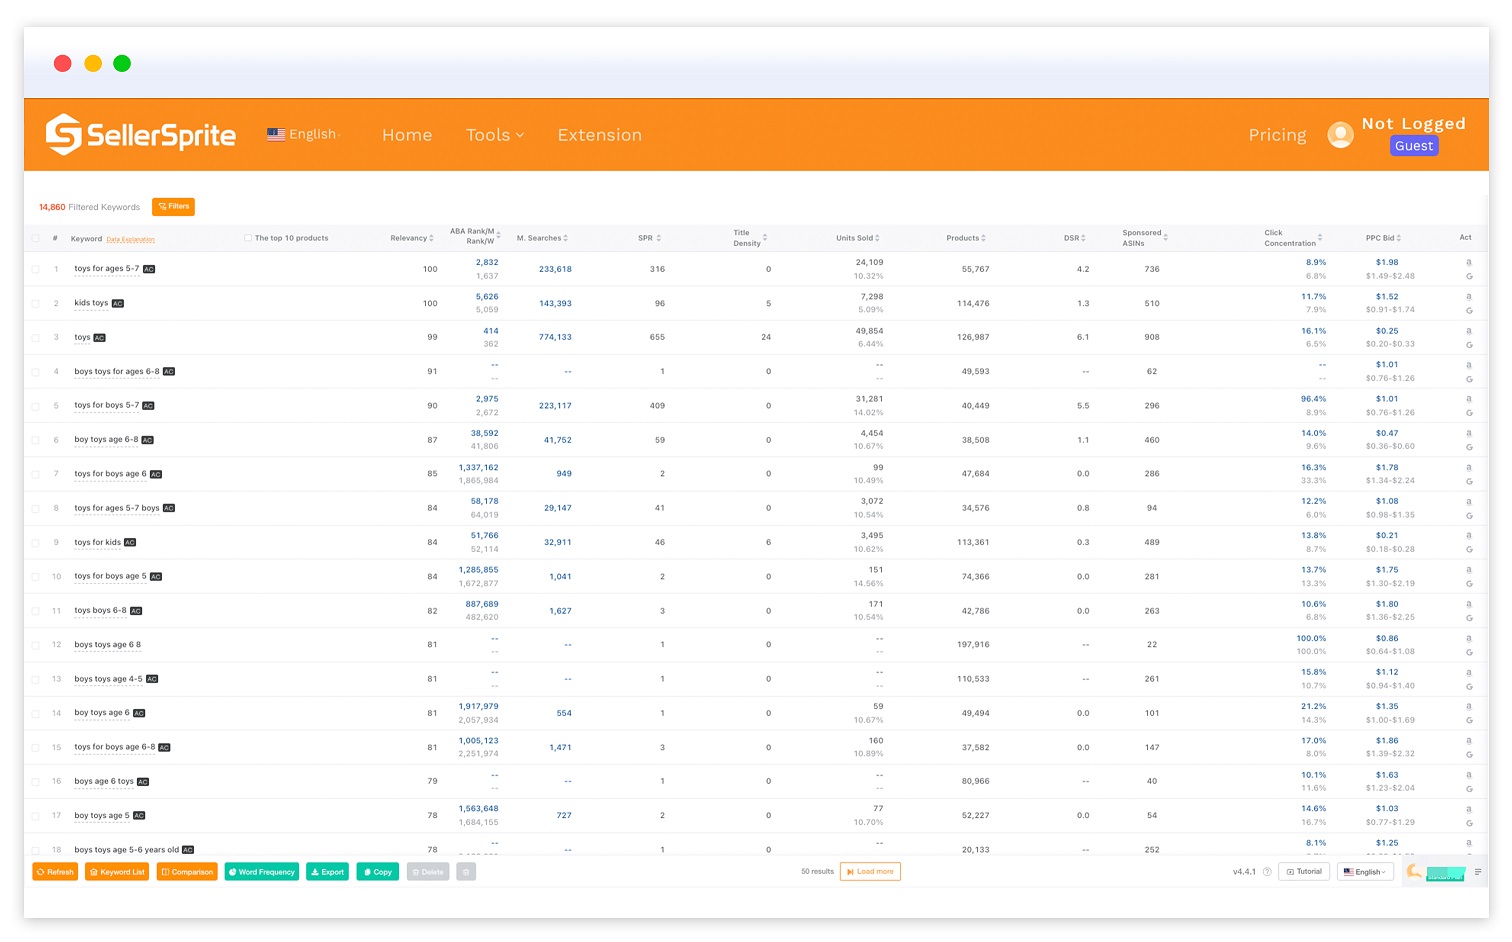Viewport: 1512px width, 942px height.
Task: Open Amazon search for 'toys for ages 5-7'
Action: tap(1468, 263)
